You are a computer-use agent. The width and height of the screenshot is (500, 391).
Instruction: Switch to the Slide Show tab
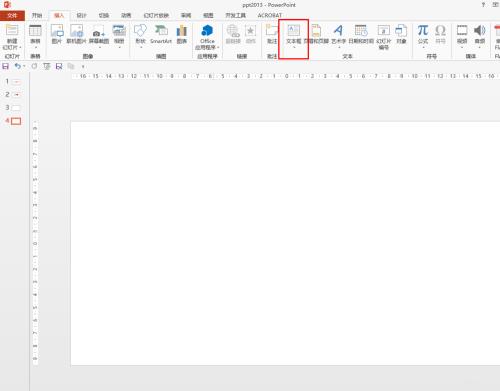[x=156, y=15]
